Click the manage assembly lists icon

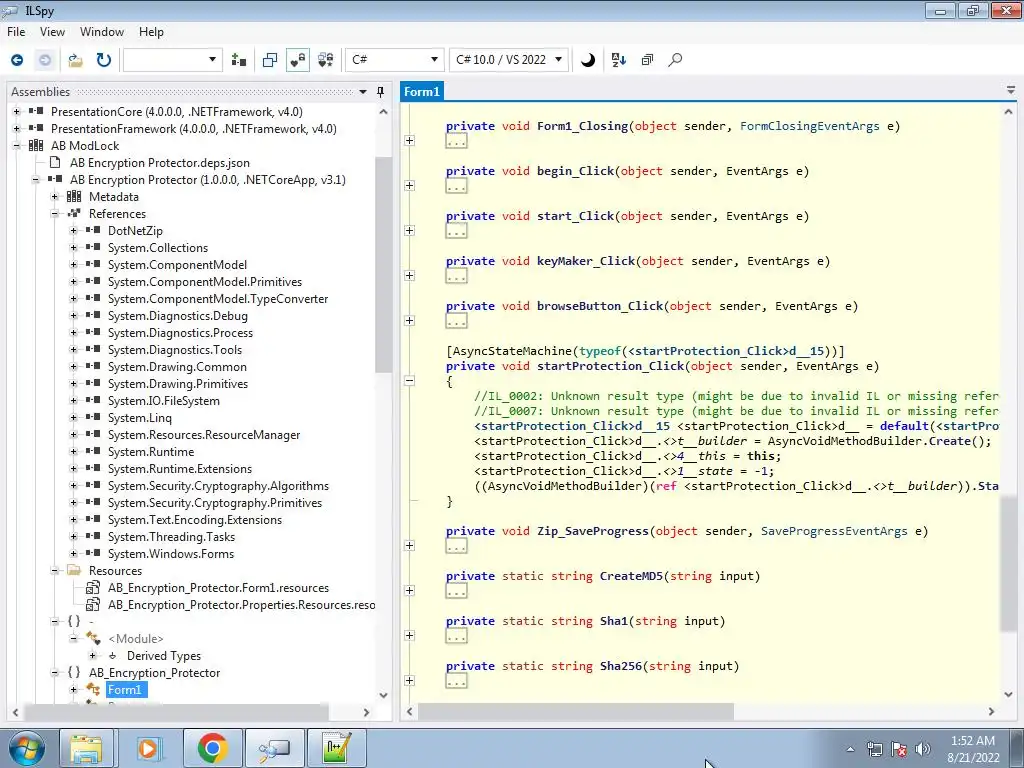click(239, 60)
